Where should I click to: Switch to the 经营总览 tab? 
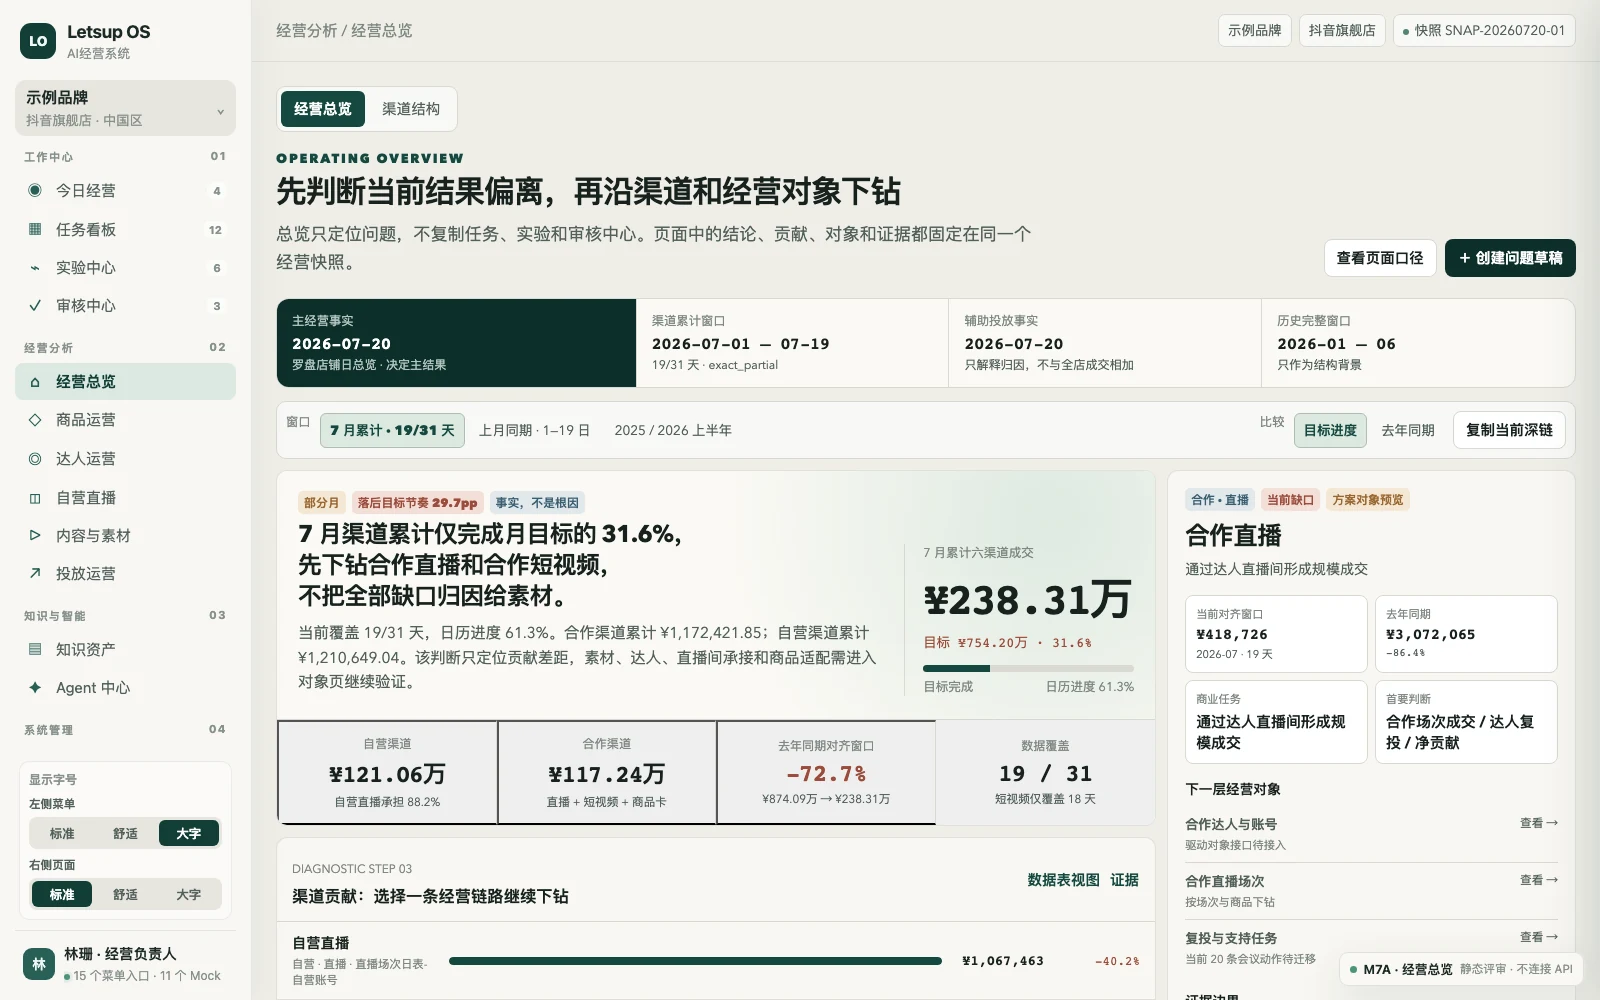click(x=323, y=109)
